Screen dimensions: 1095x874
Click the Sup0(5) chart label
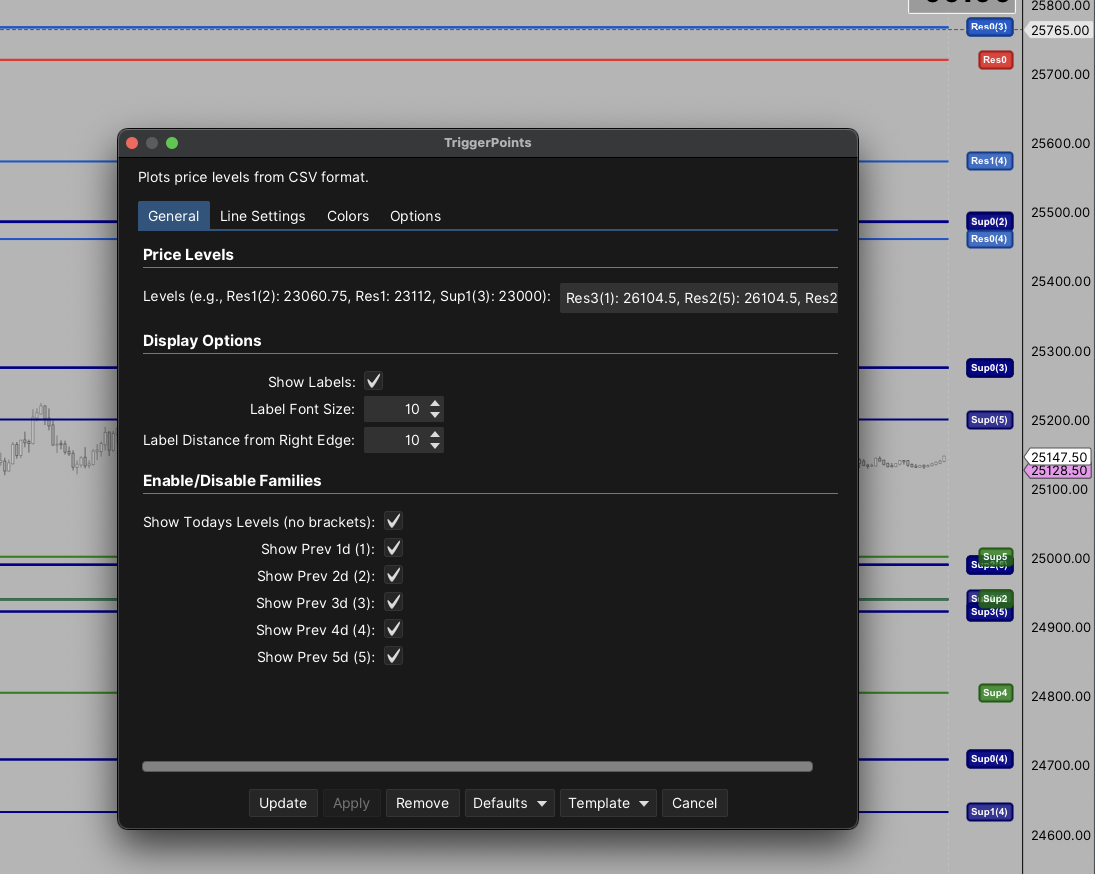[989, 420]
